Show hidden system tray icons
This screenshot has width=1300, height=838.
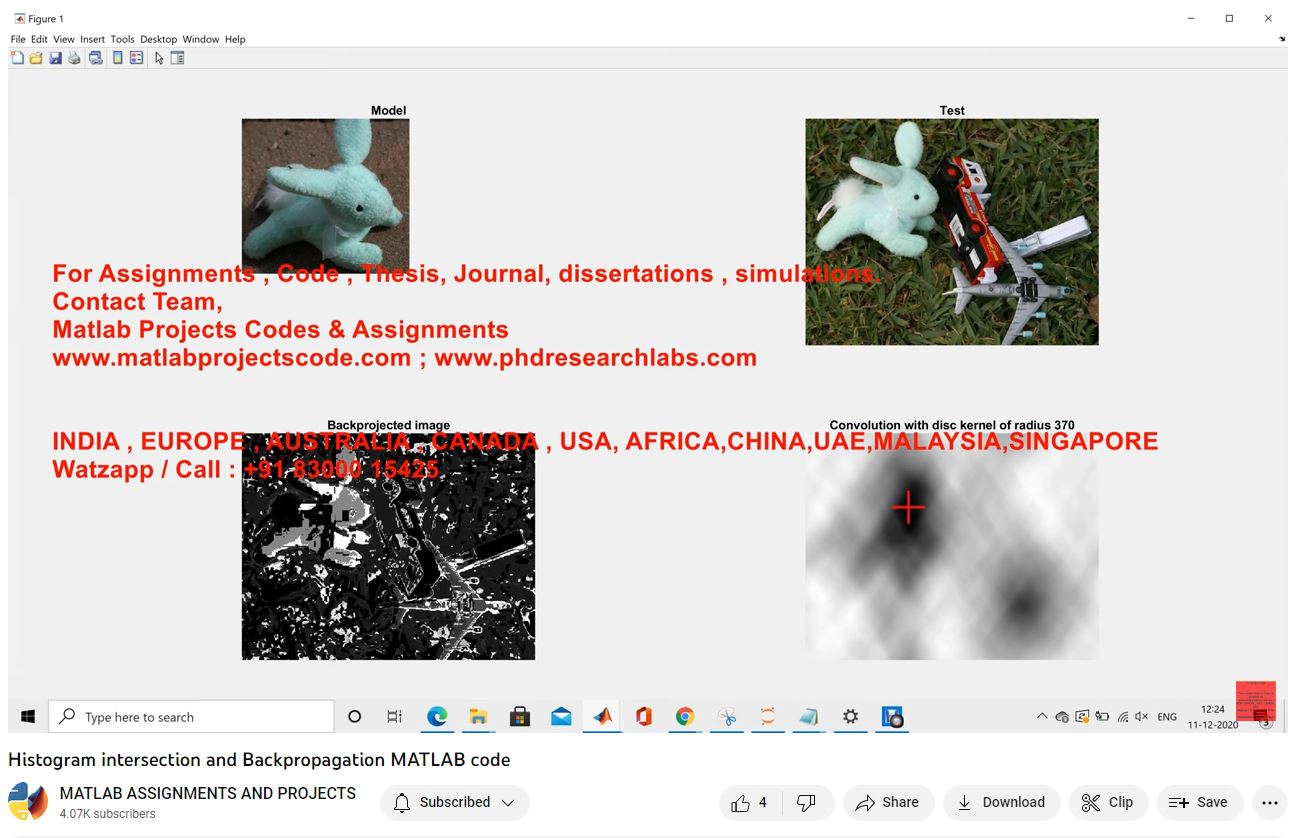1042,717
